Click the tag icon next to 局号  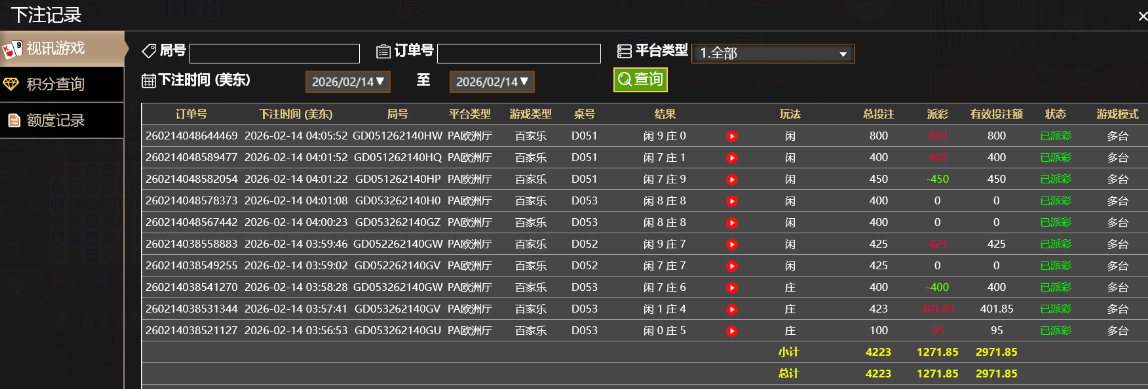tap(149, 51)
